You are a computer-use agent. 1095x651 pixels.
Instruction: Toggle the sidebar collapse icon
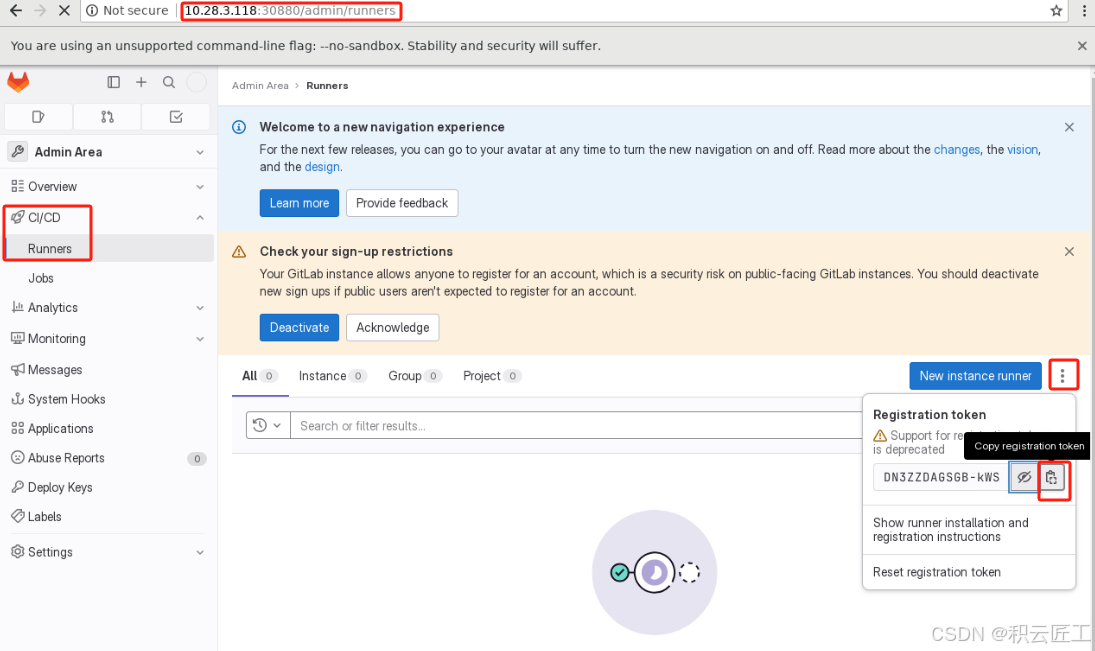click(x=113, y=82)
